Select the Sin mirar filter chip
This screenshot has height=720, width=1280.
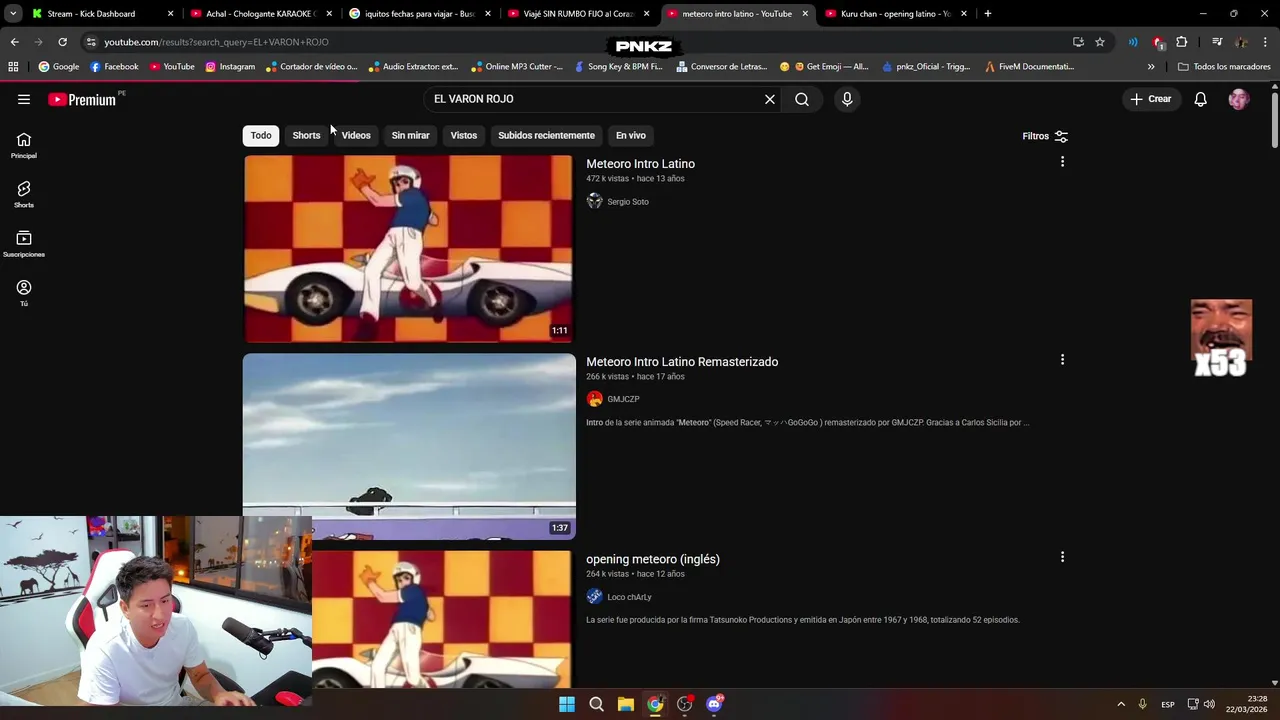point(410,135)
